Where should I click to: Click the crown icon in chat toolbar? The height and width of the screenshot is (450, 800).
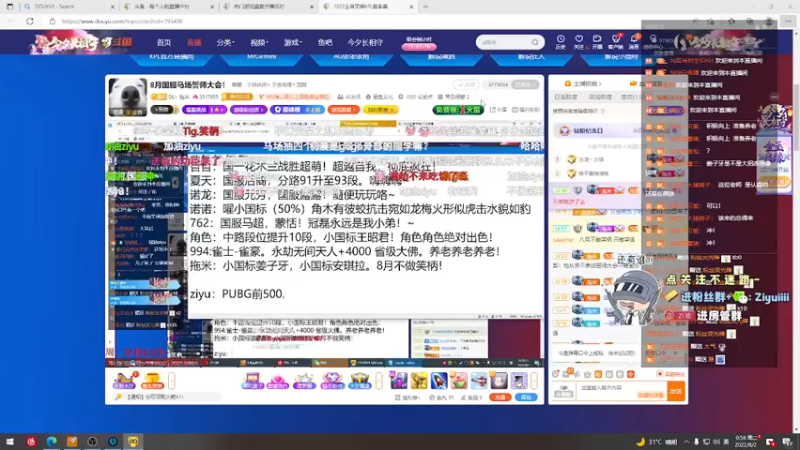click(x=587, y=374)
